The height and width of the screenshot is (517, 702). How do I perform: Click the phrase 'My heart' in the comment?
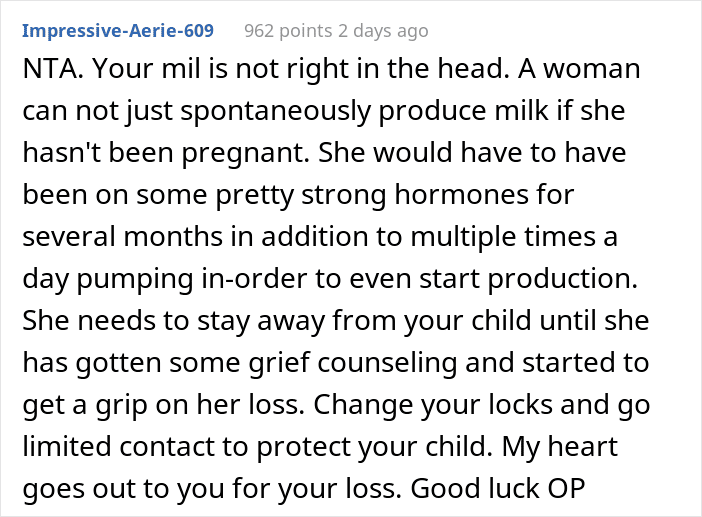560,447
